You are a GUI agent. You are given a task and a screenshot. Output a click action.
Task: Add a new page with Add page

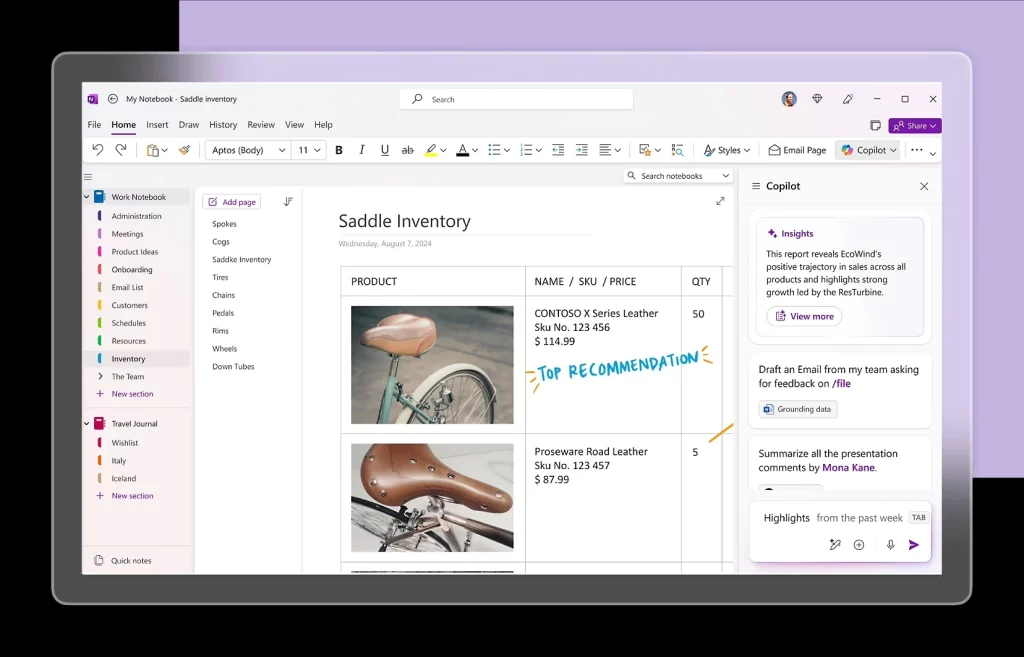231,201
